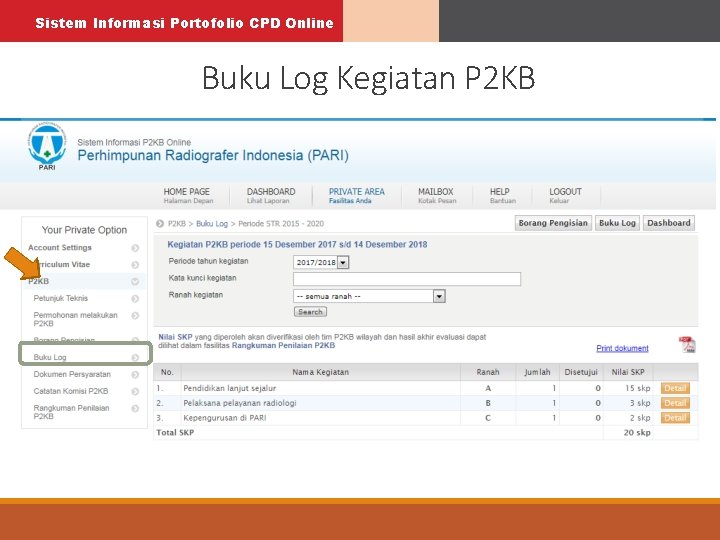Click Perhimpunan Radiografer Indonesia (PARI) title
720x540 pixels.
[x=213, y=155]
